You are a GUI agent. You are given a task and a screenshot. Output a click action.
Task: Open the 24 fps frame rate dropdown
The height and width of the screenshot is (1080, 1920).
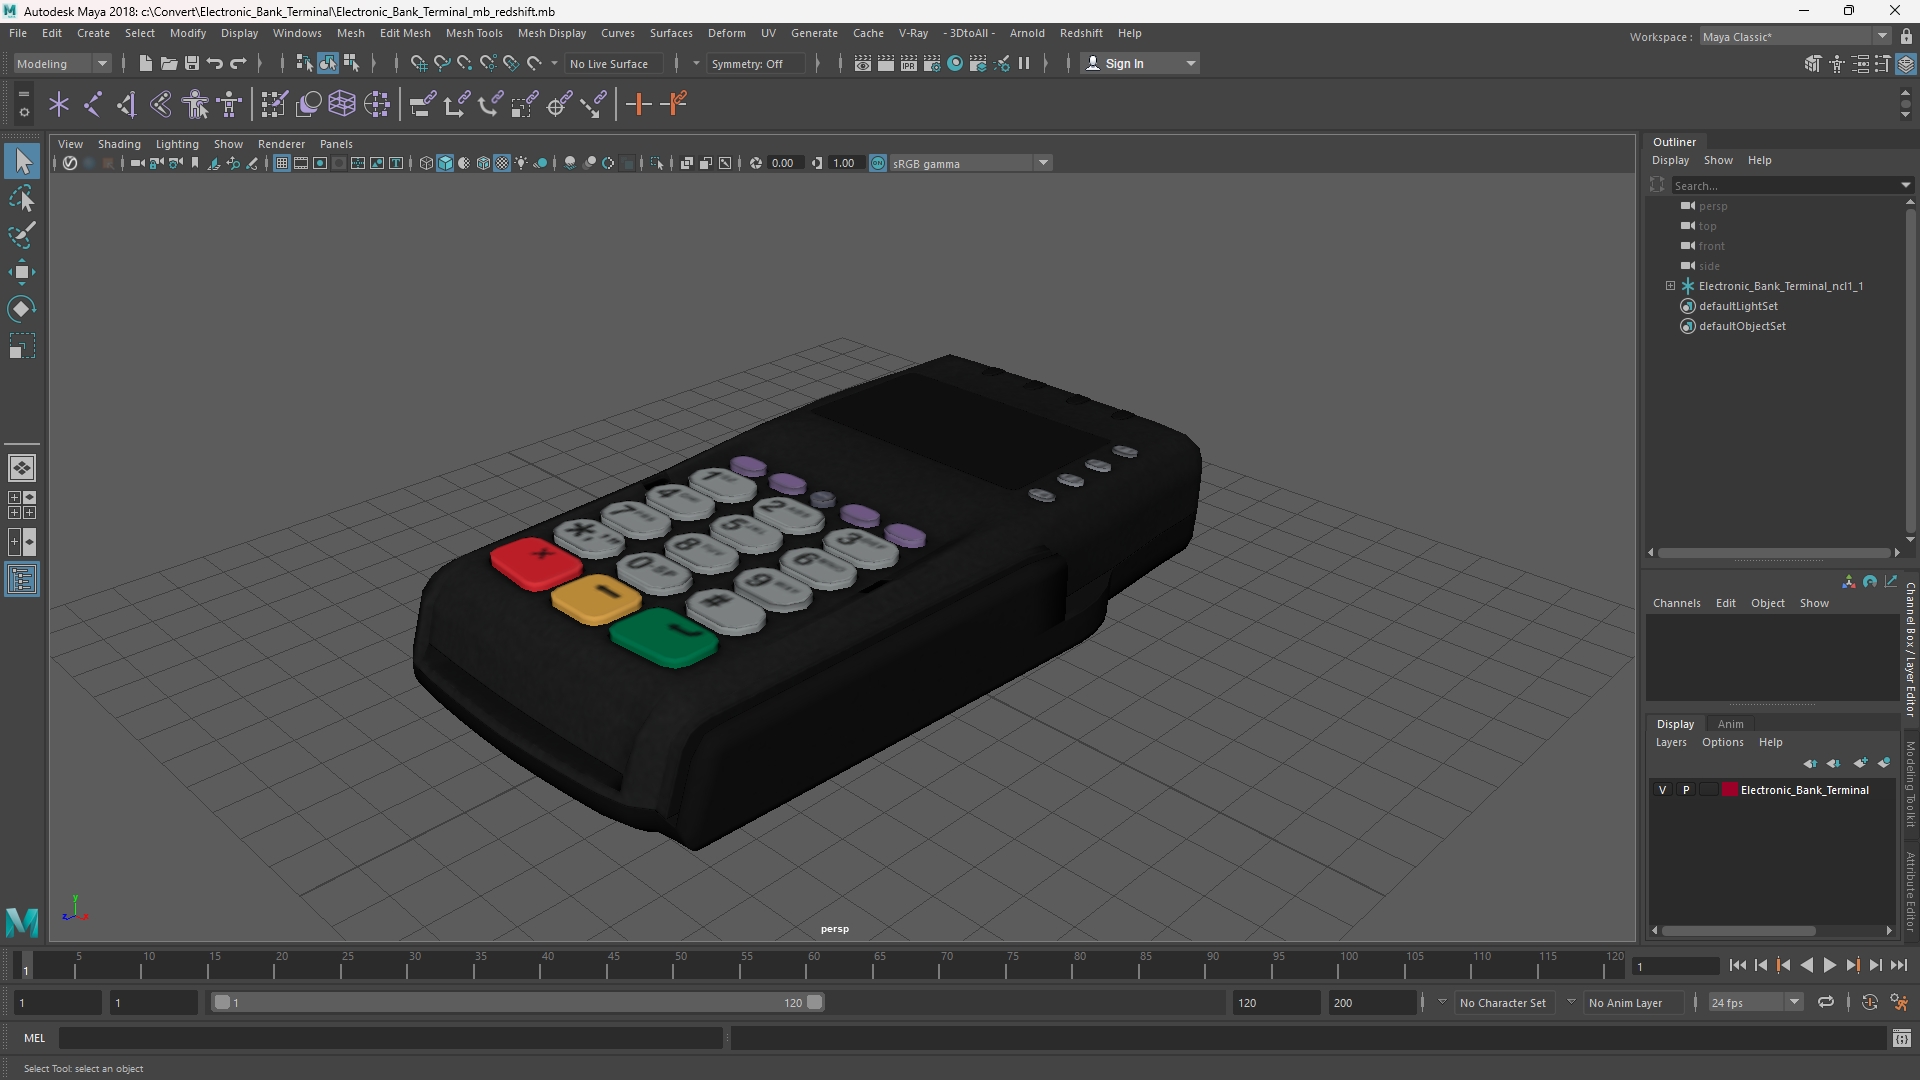click(1755, 1002)
